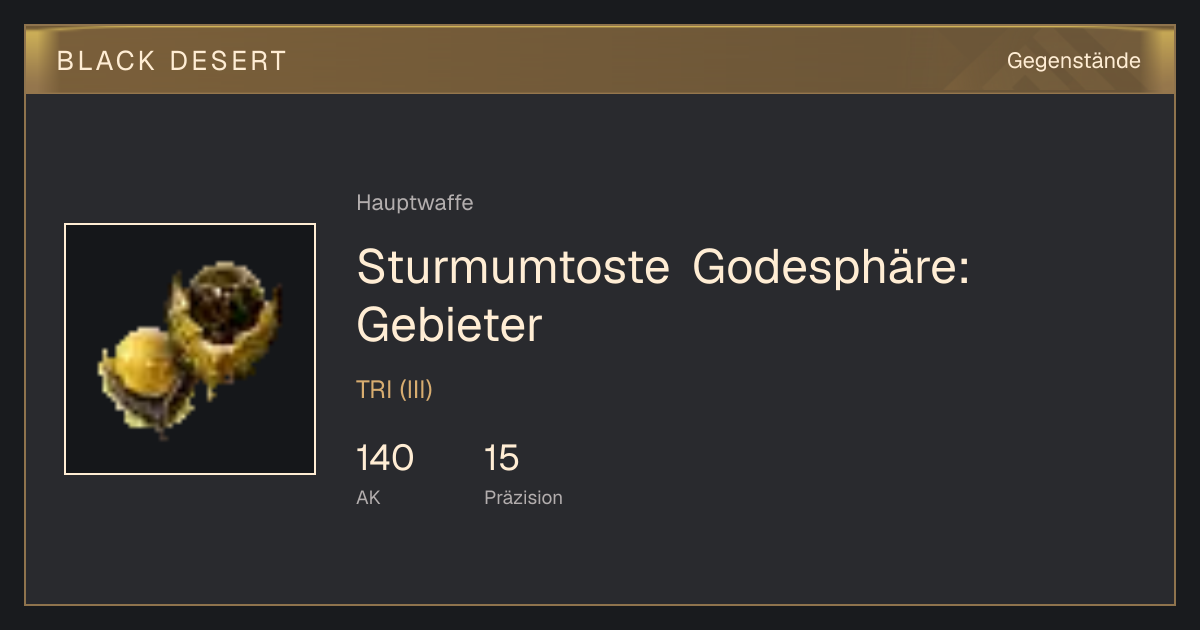Click the 140 attack value

pyautogui.click(x=385, y=458)
